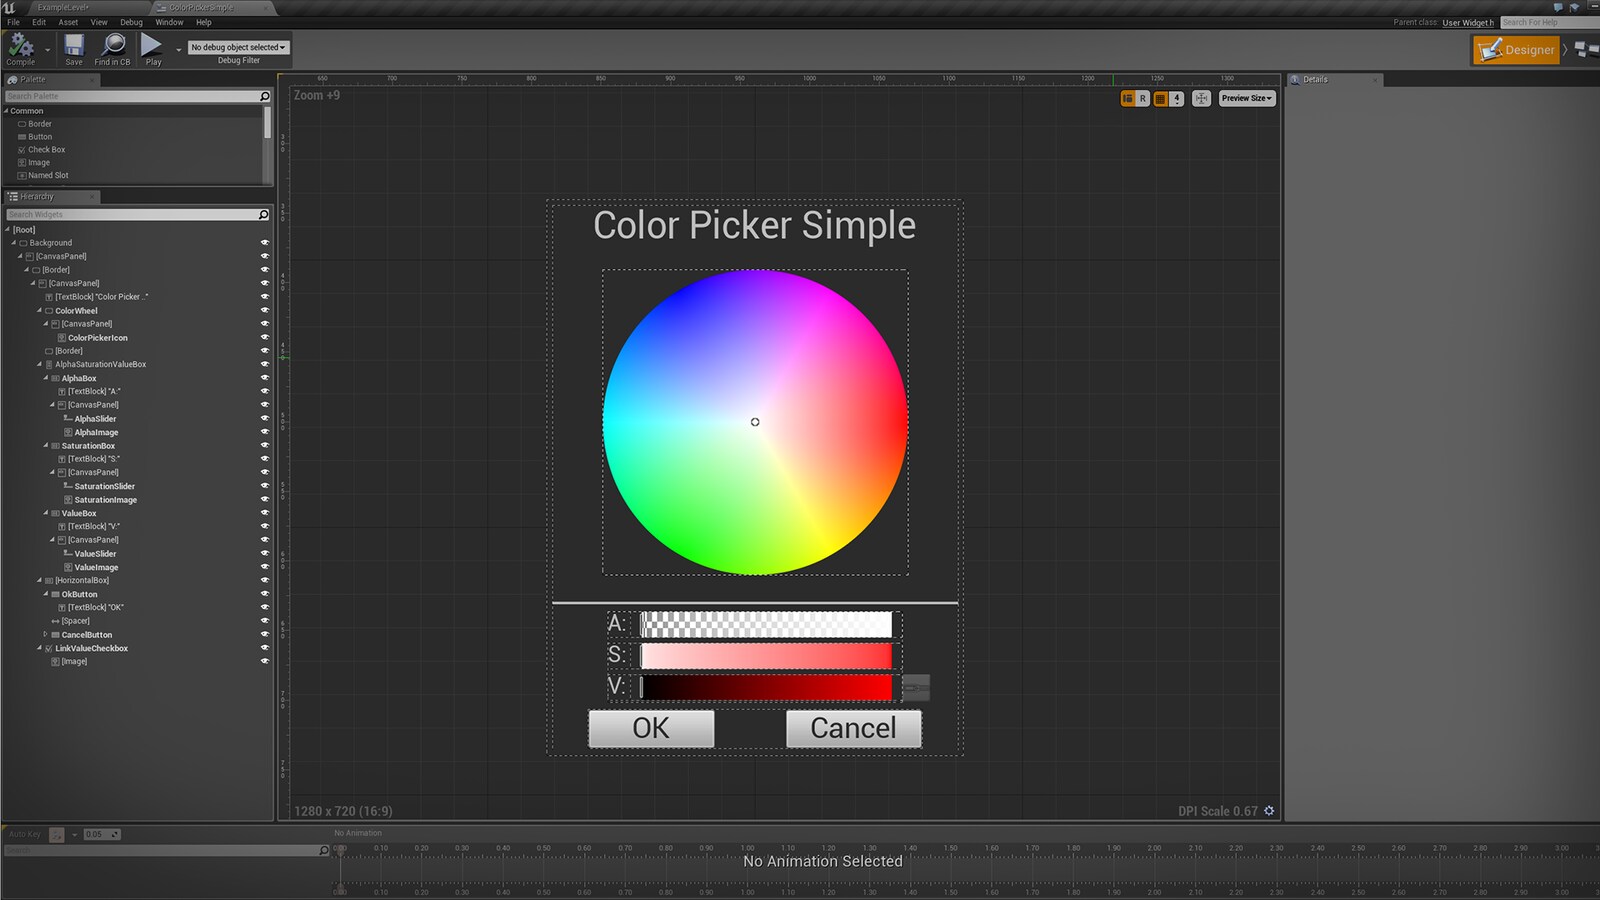This screenshot has width=1600, height=900.
Task: Select the Cancel button widget on the canvas
Action: click(853, 728)
